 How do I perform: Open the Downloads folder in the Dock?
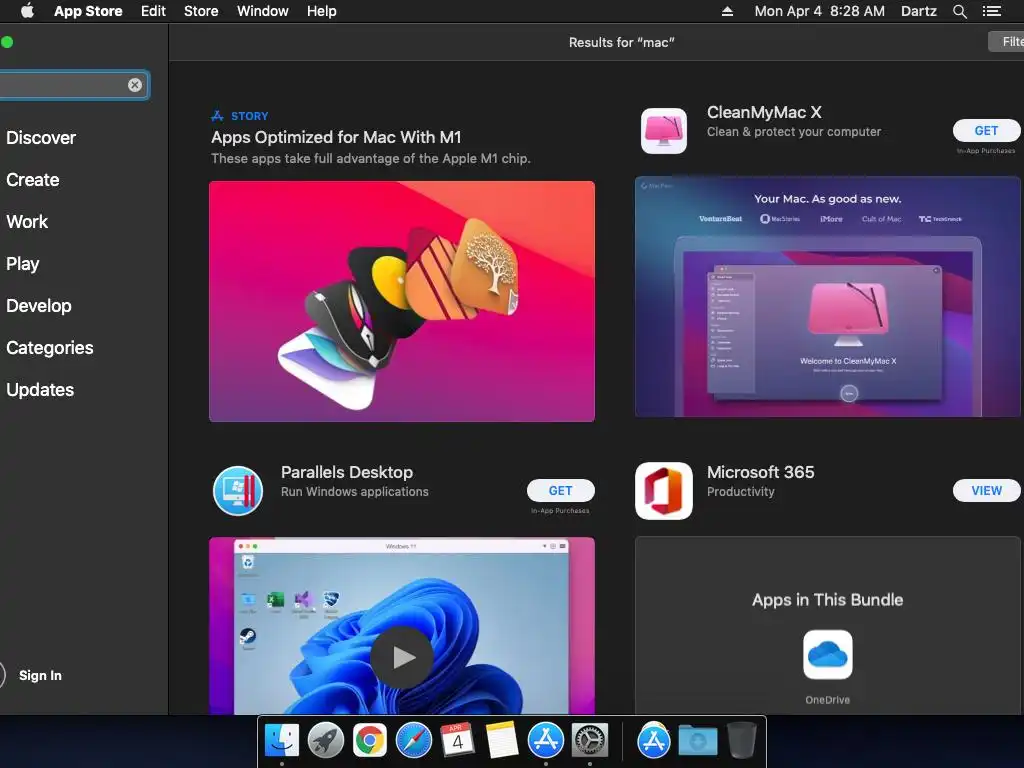pos(697,741)
